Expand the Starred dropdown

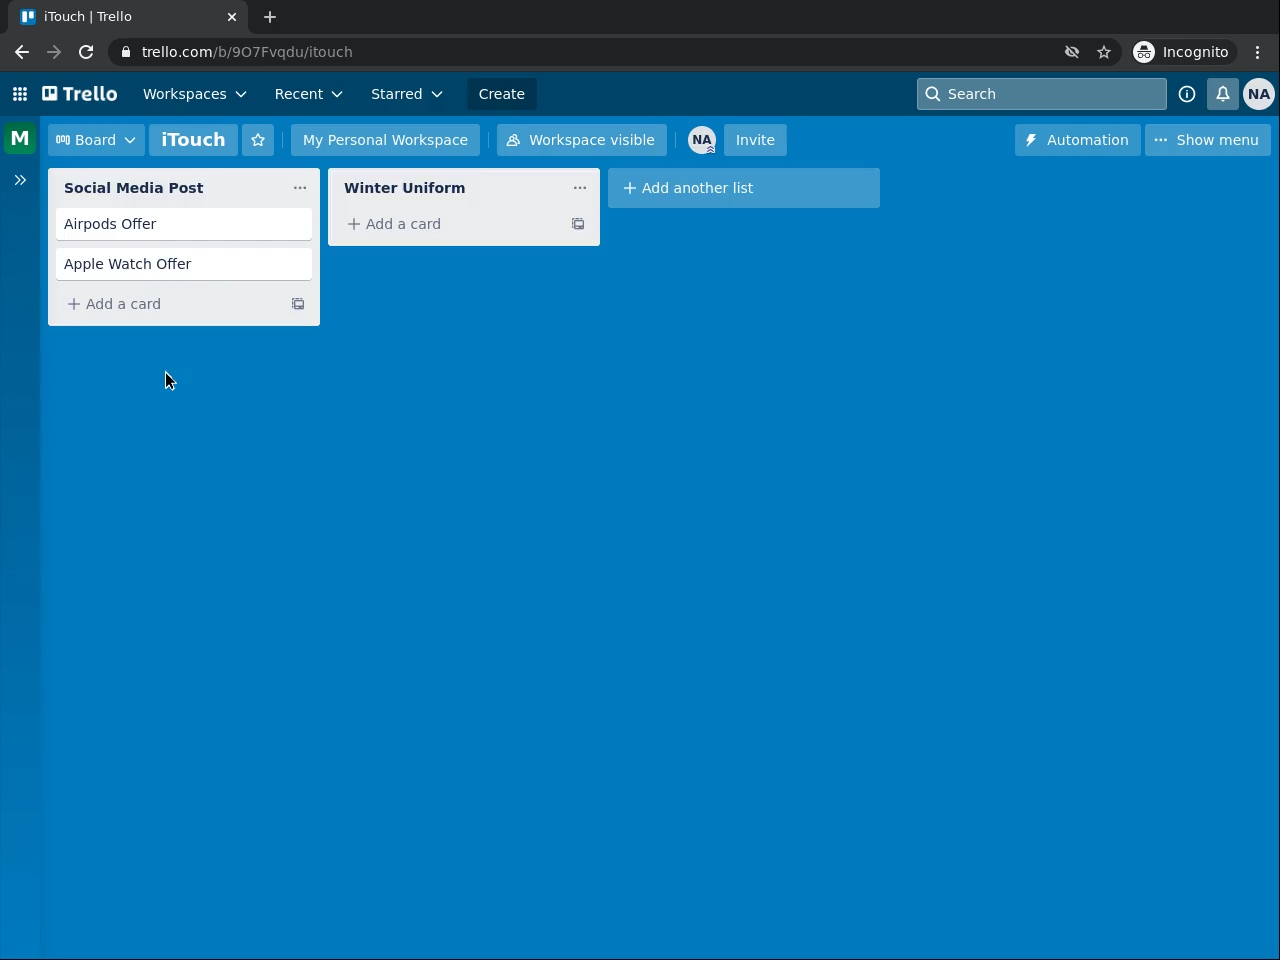(406, 94)
